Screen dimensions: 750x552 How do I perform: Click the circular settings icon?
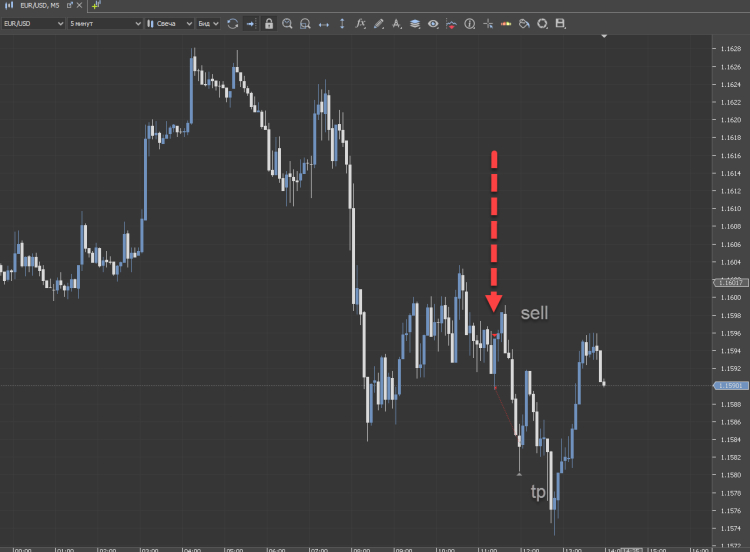542,23
